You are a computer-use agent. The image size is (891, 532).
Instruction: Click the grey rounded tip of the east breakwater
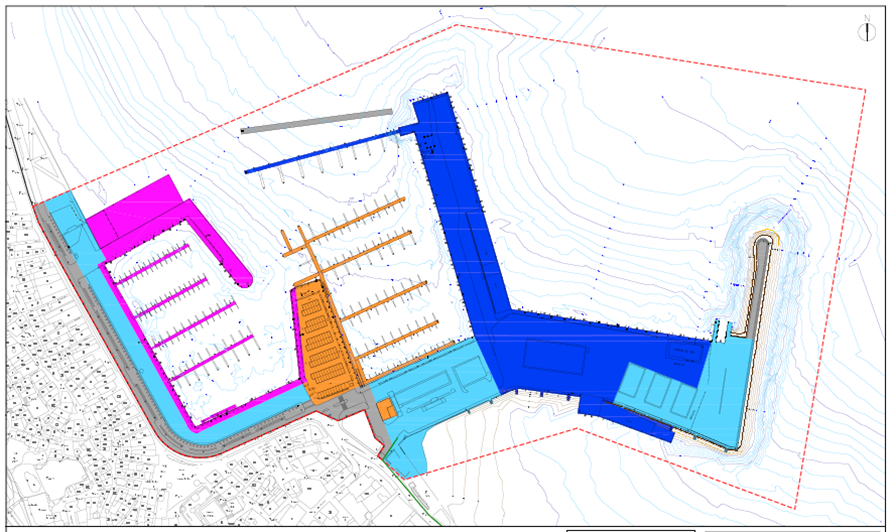(x=765, y=246)
